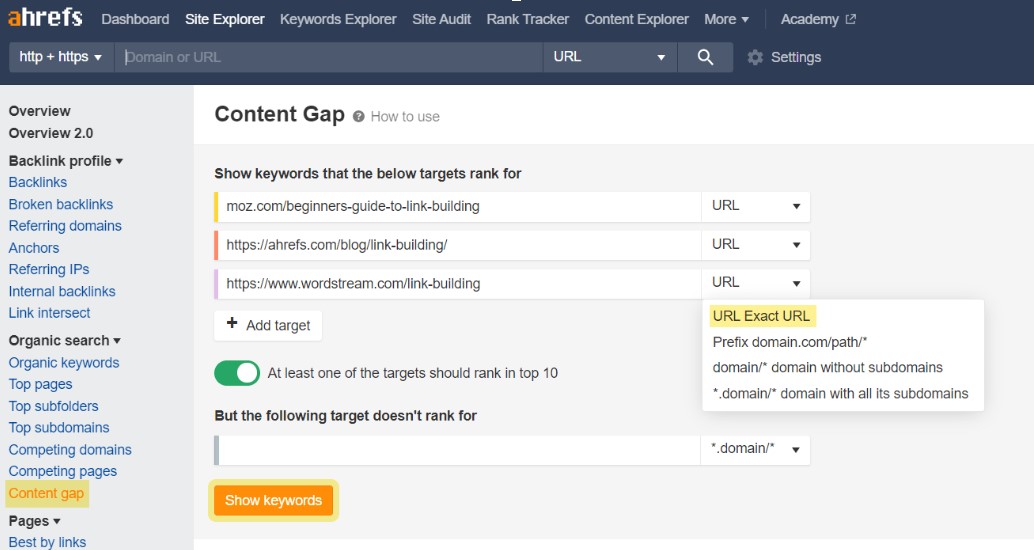The width and height of the screenshot is (1034, 550).
Task: Select 'domain/* domain without subdomains' option
Action: [828, 367]
